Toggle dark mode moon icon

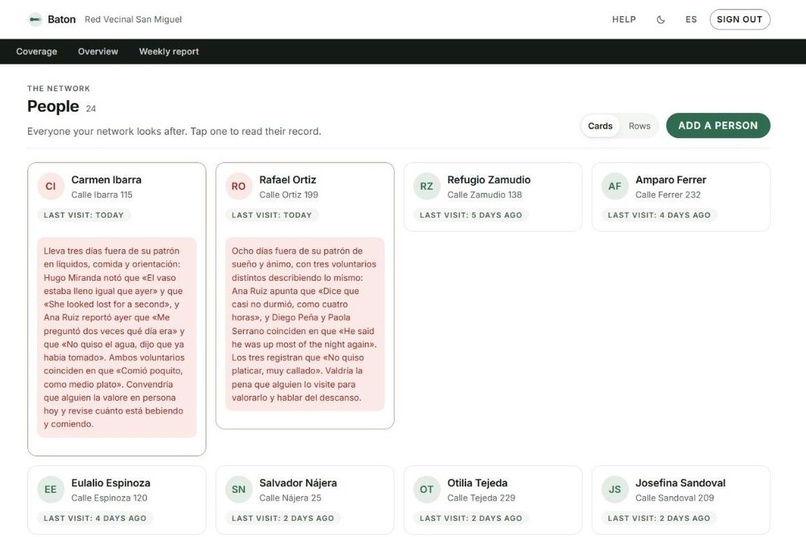(x=661, y=20)
